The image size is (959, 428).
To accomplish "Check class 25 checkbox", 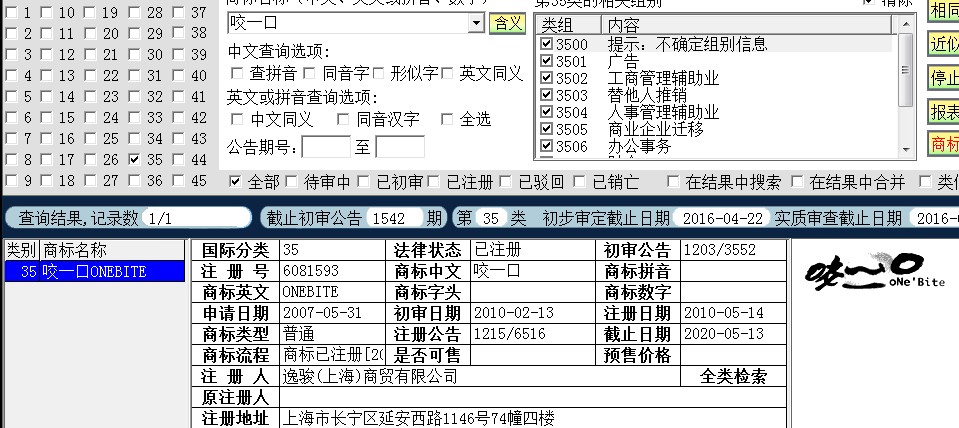I will pos(91,139).
